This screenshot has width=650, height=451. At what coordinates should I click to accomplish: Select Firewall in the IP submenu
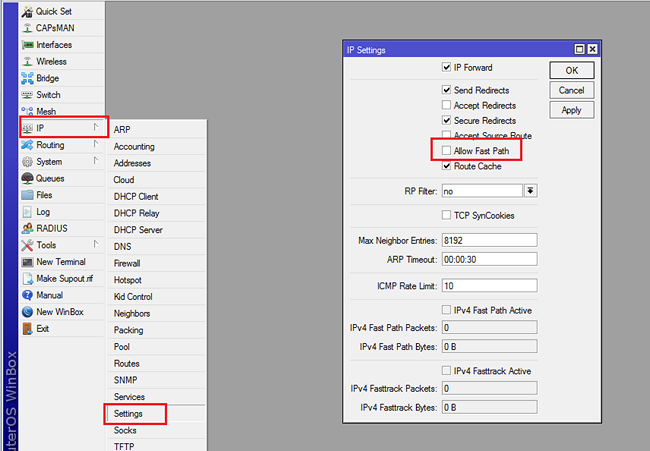click(157, 263)
